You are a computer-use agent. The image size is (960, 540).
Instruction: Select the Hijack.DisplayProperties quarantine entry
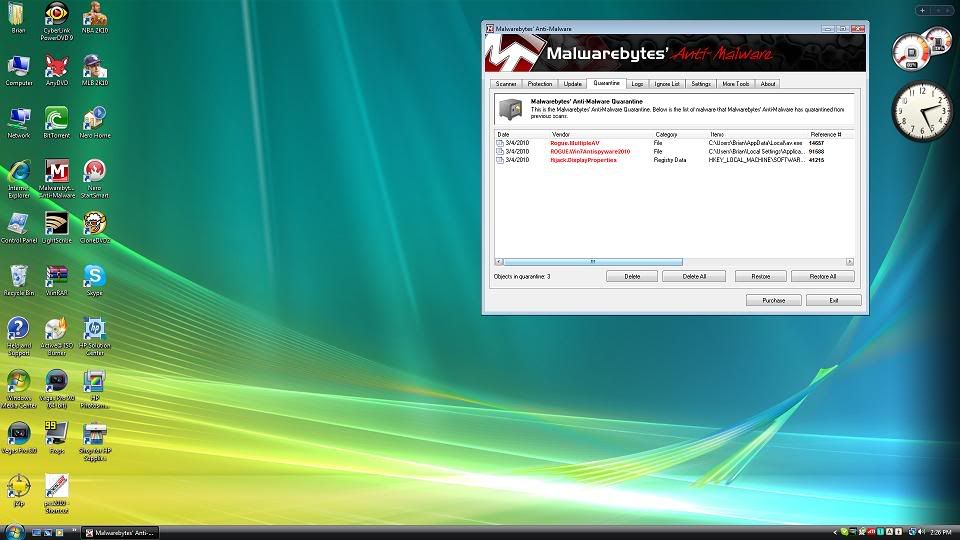674,160
